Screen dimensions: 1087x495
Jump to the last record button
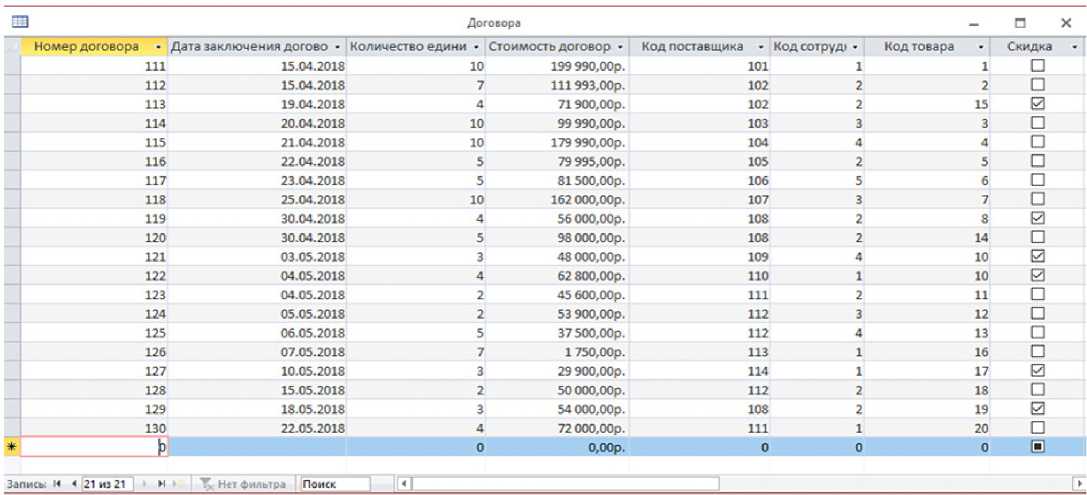(161, 484)
